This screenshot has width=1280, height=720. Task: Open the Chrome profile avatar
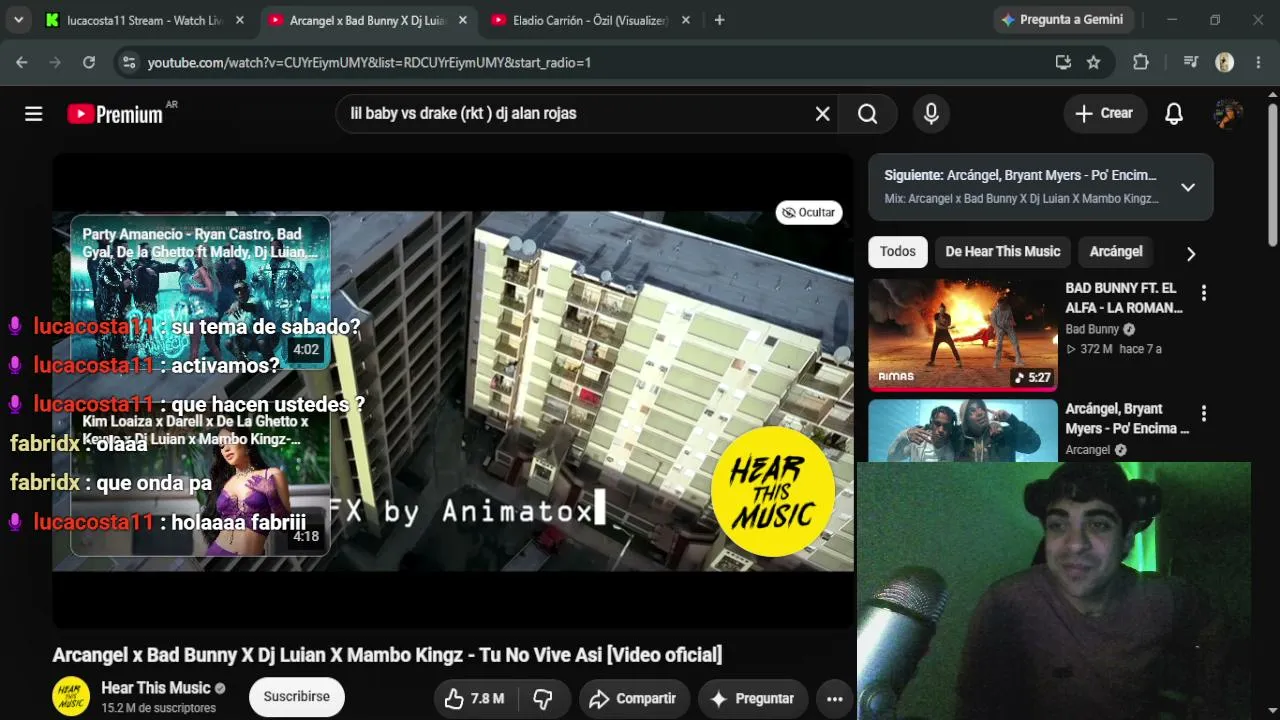pos(1224,62)
